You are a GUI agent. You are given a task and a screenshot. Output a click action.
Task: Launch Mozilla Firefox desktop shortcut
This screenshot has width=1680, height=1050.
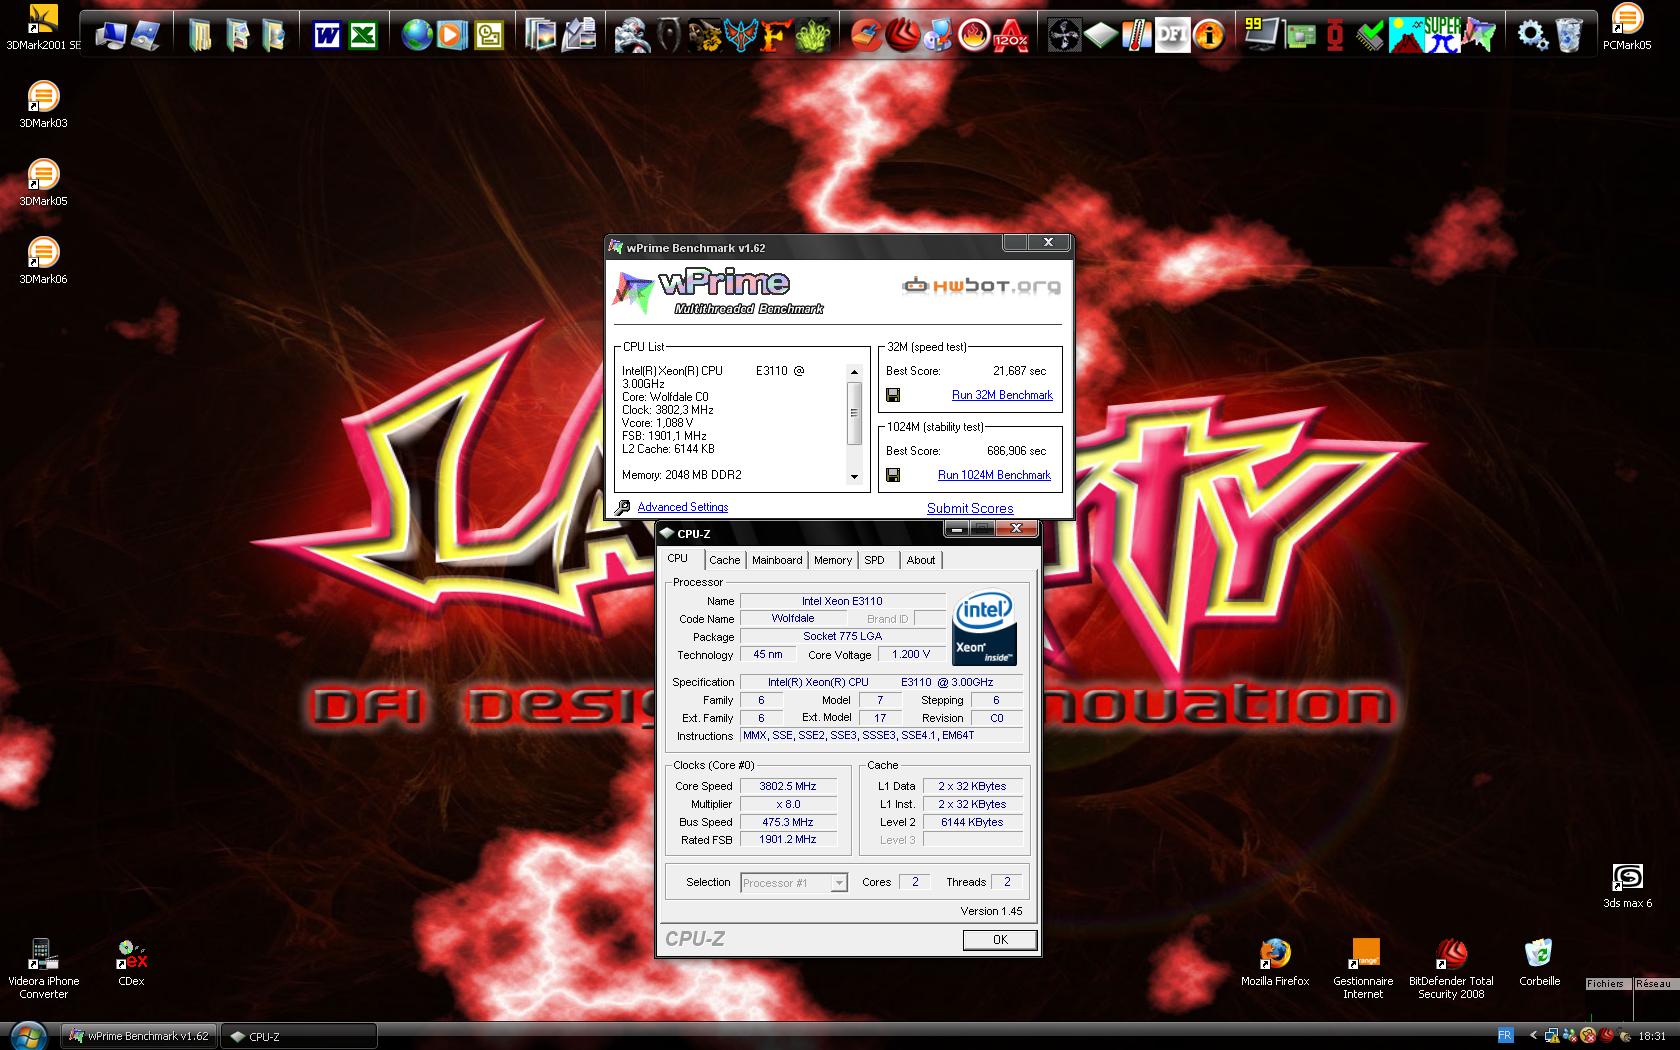pos(1275,962)
